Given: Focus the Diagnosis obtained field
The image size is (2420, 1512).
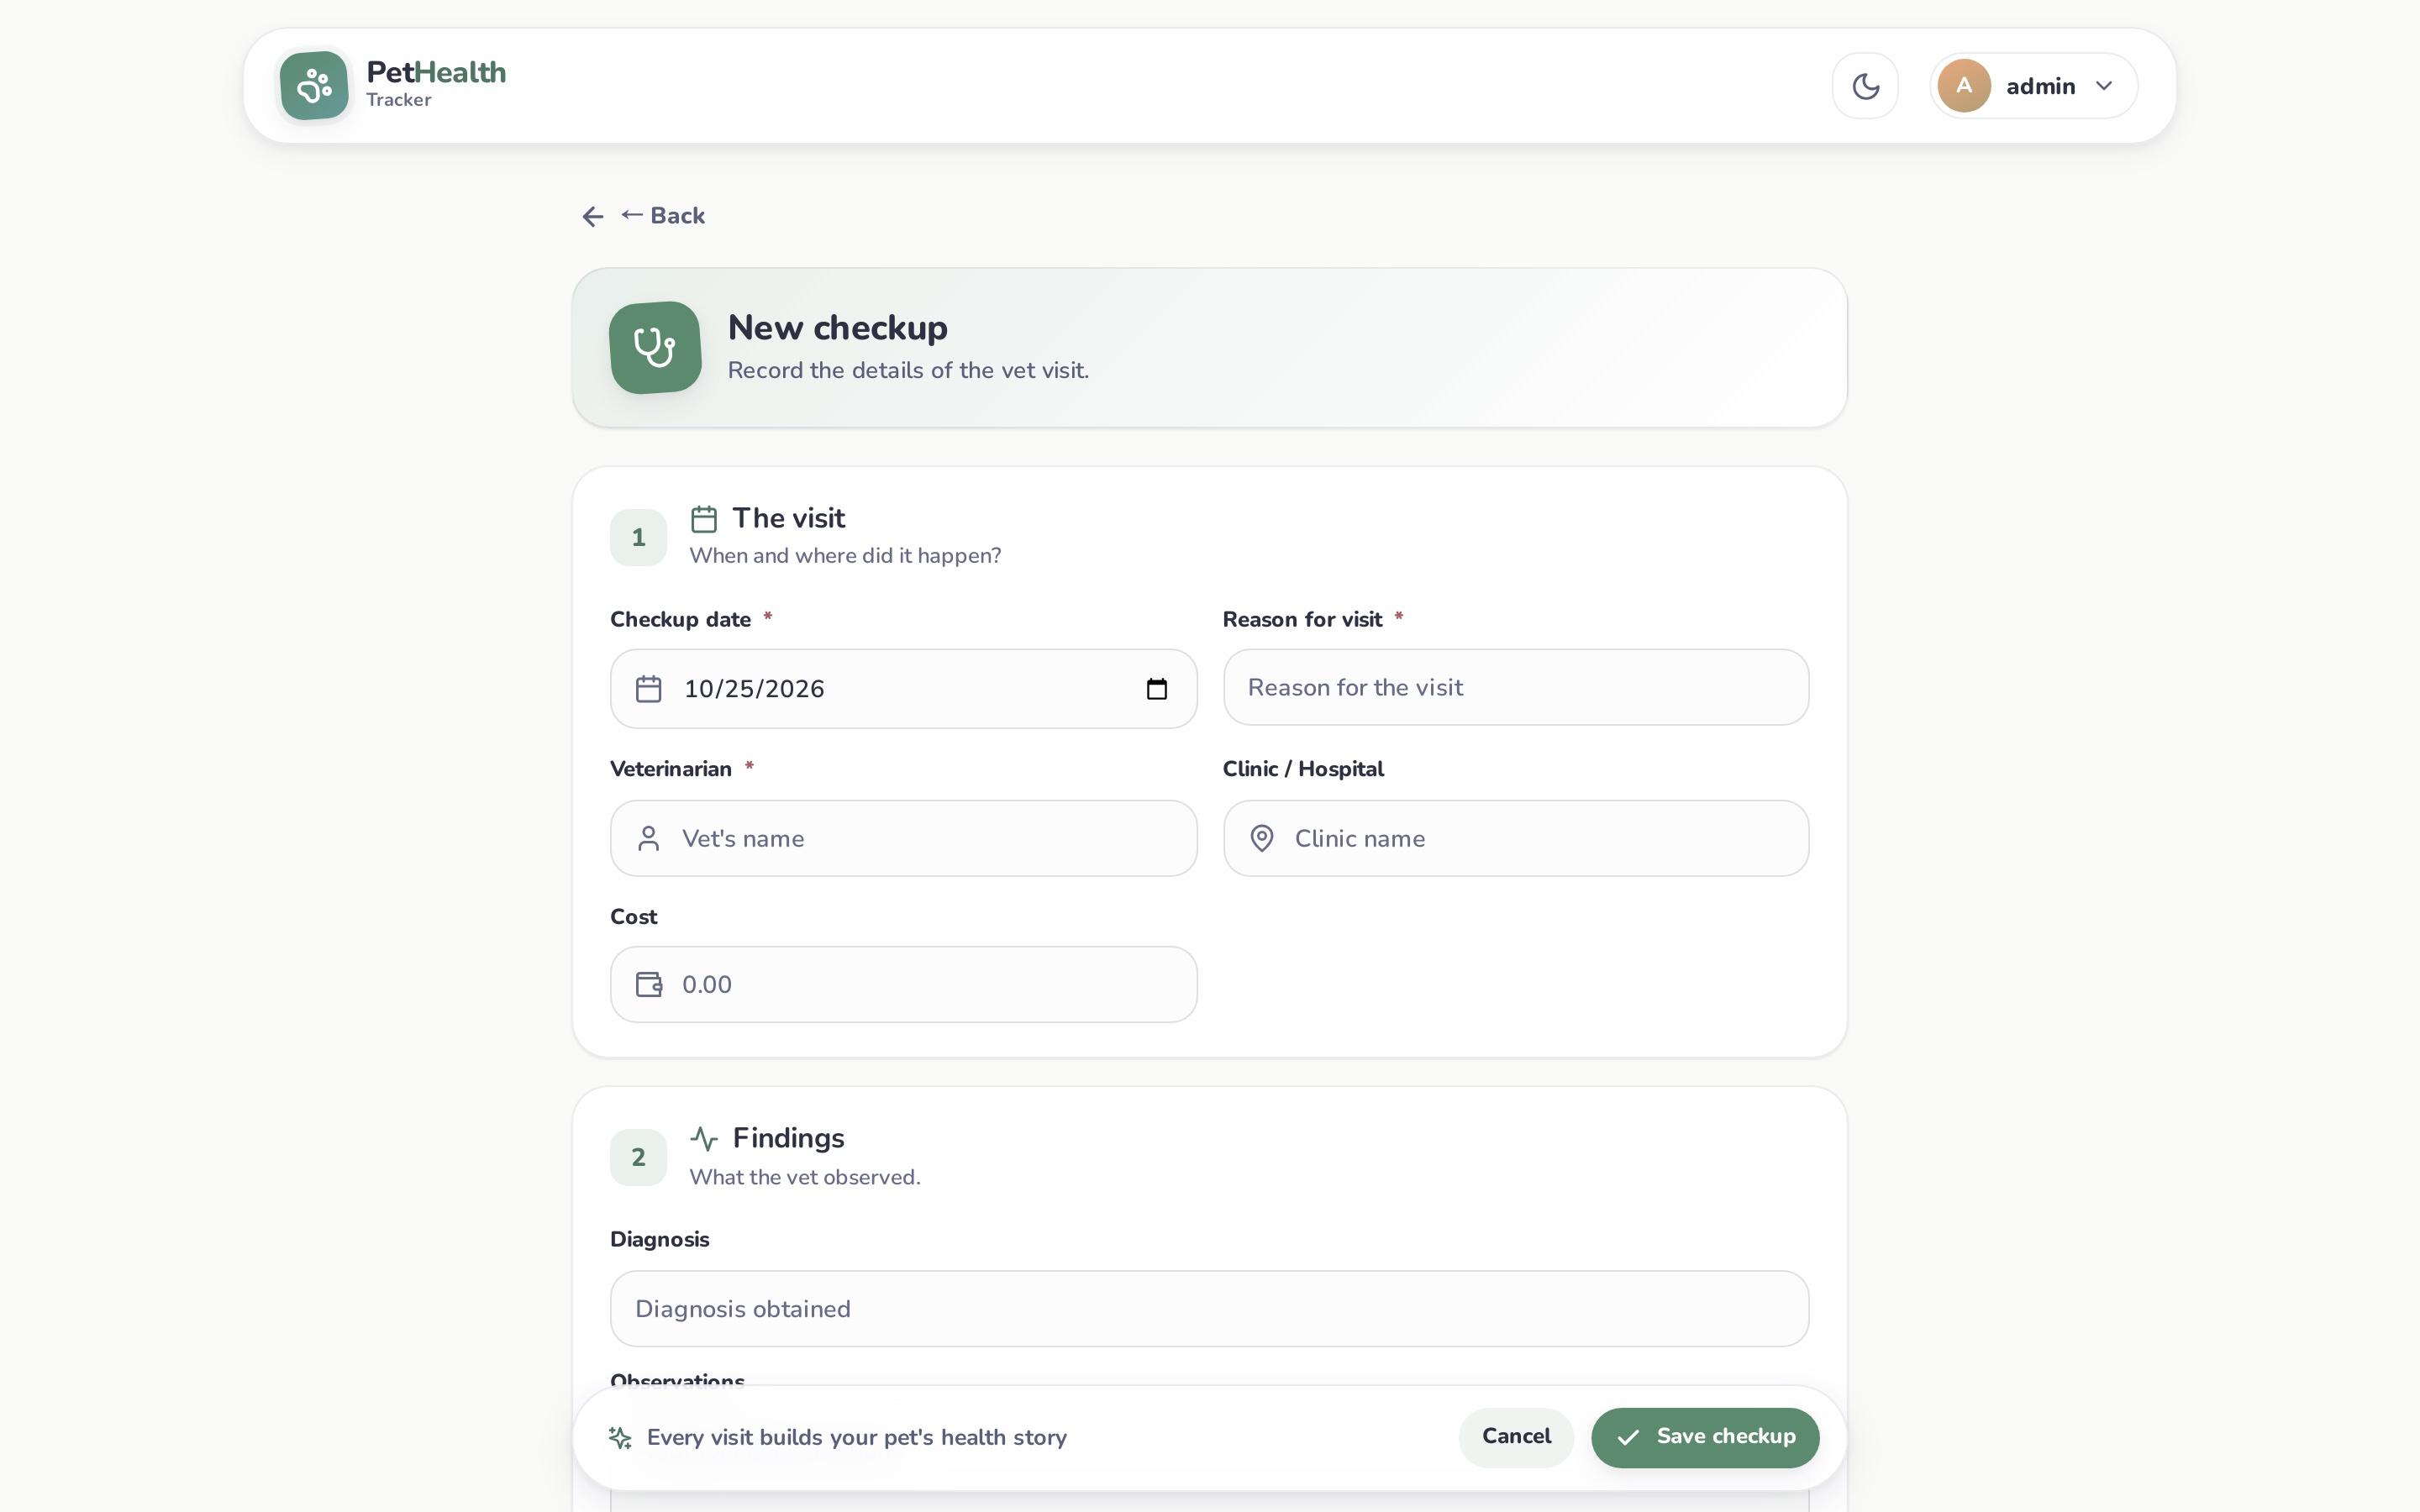Looking at the screenshot, I should pos(1209,1309).
